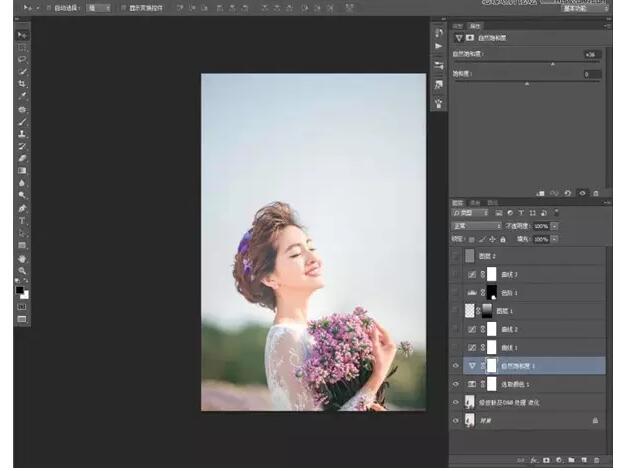Open the History panel icon in dock
The height and width of the screenshot is (471, 626).
coord(438,33)
